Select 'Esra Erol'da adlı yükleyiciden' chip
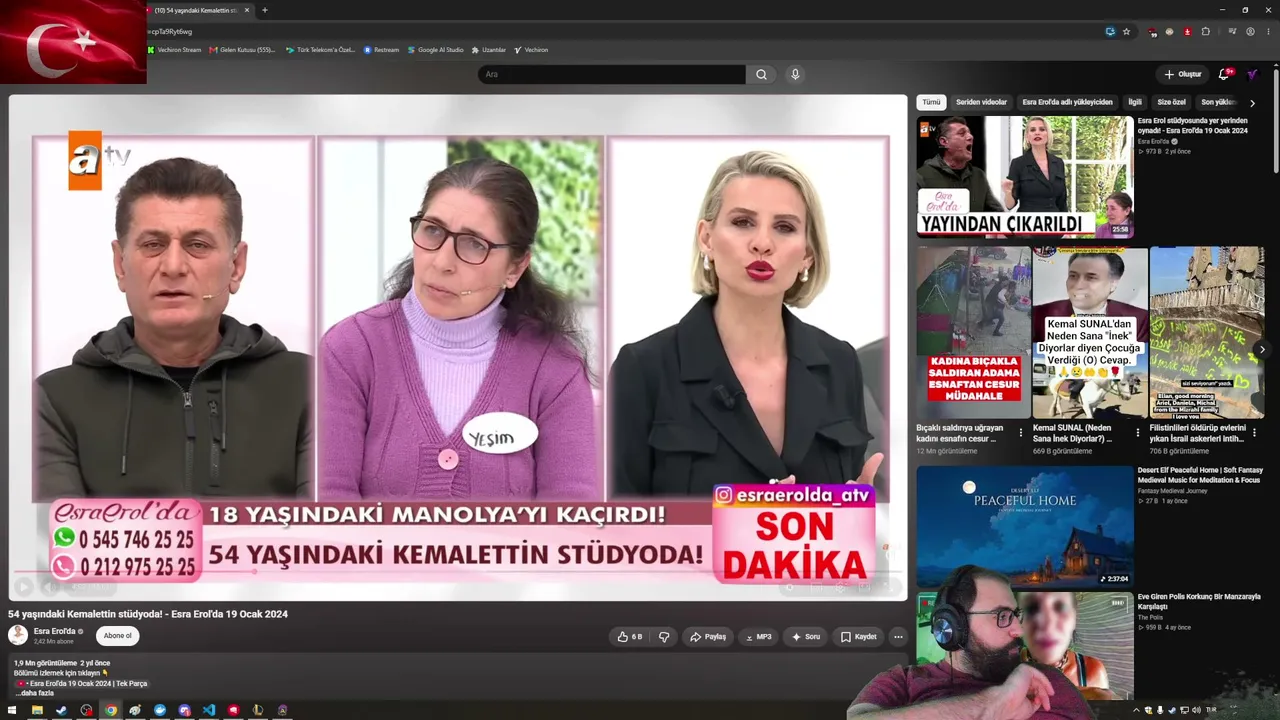This screenshot has height=720, width=1280. (1067, 102)
